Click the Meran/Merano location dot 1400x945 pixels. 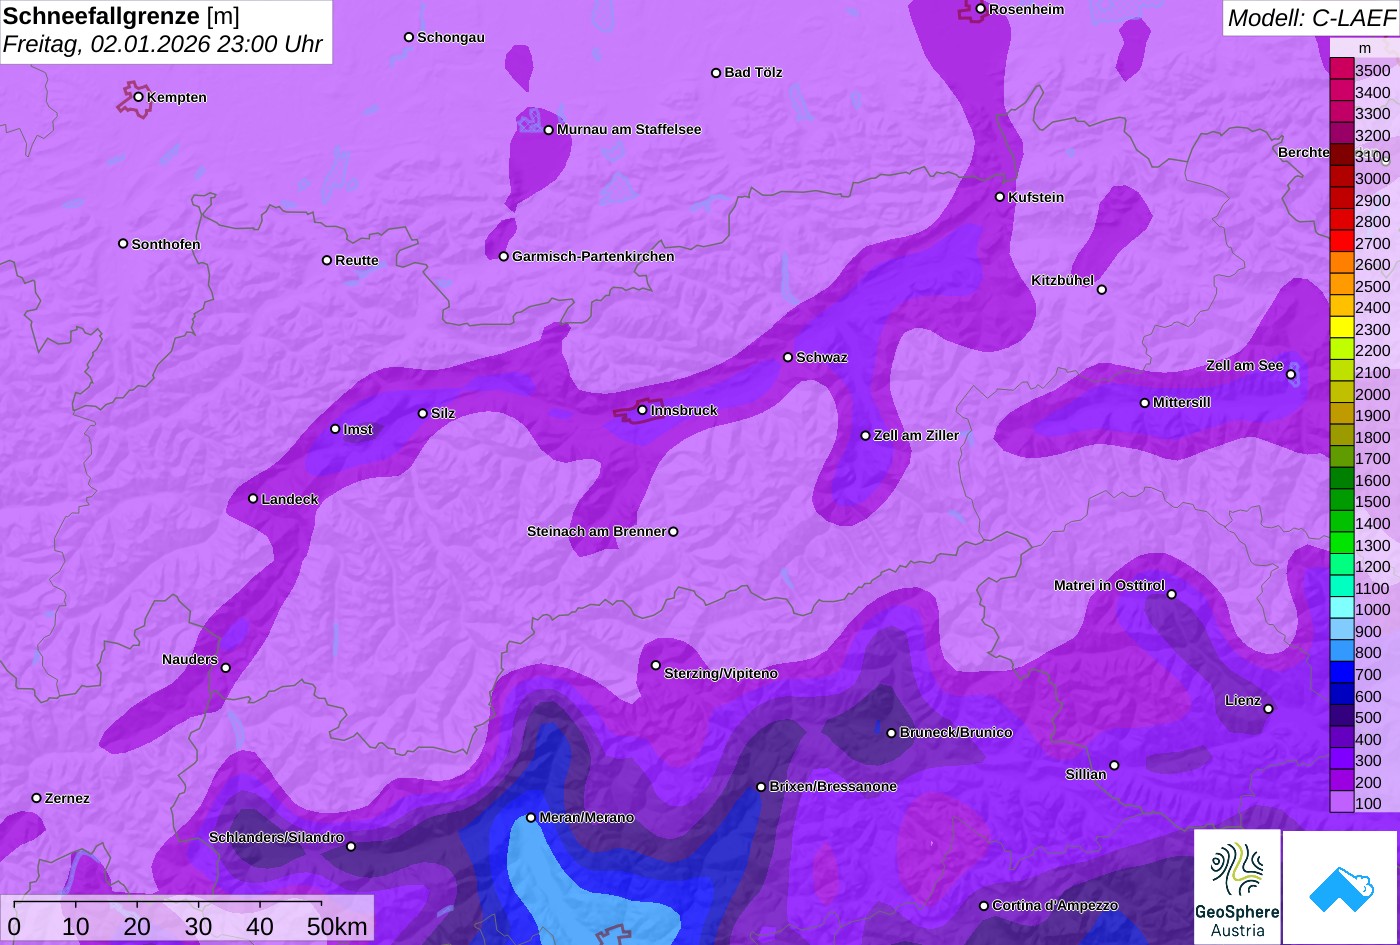click(x=531, y=818)
